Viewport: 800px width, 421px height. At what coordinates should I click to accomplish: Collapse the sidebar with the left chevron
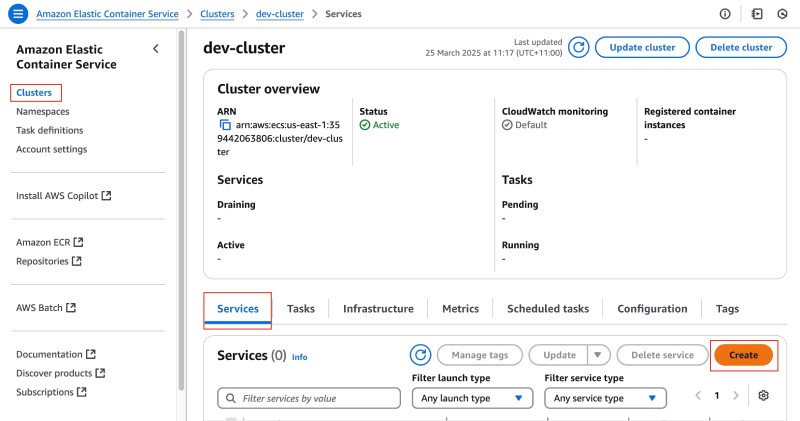[x=156, y=49]
